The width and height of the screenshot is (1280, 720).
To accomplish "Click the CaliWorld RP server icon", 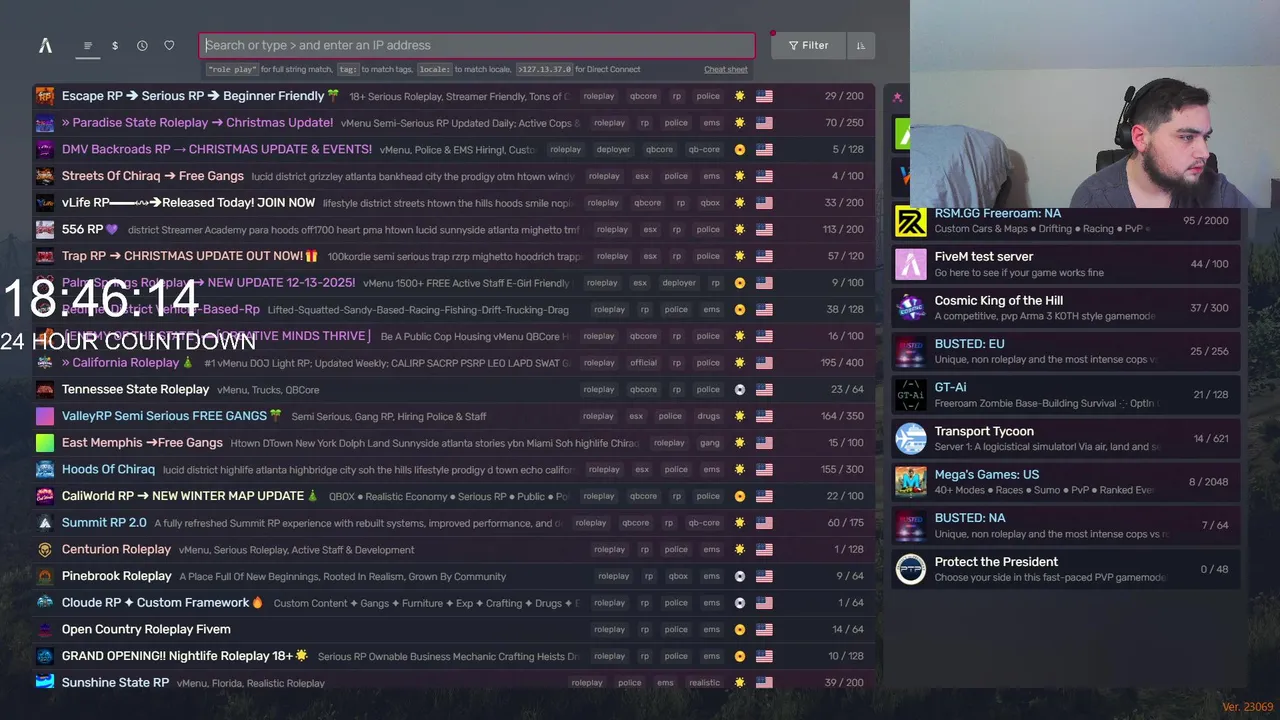I will [x=45, y=496].
